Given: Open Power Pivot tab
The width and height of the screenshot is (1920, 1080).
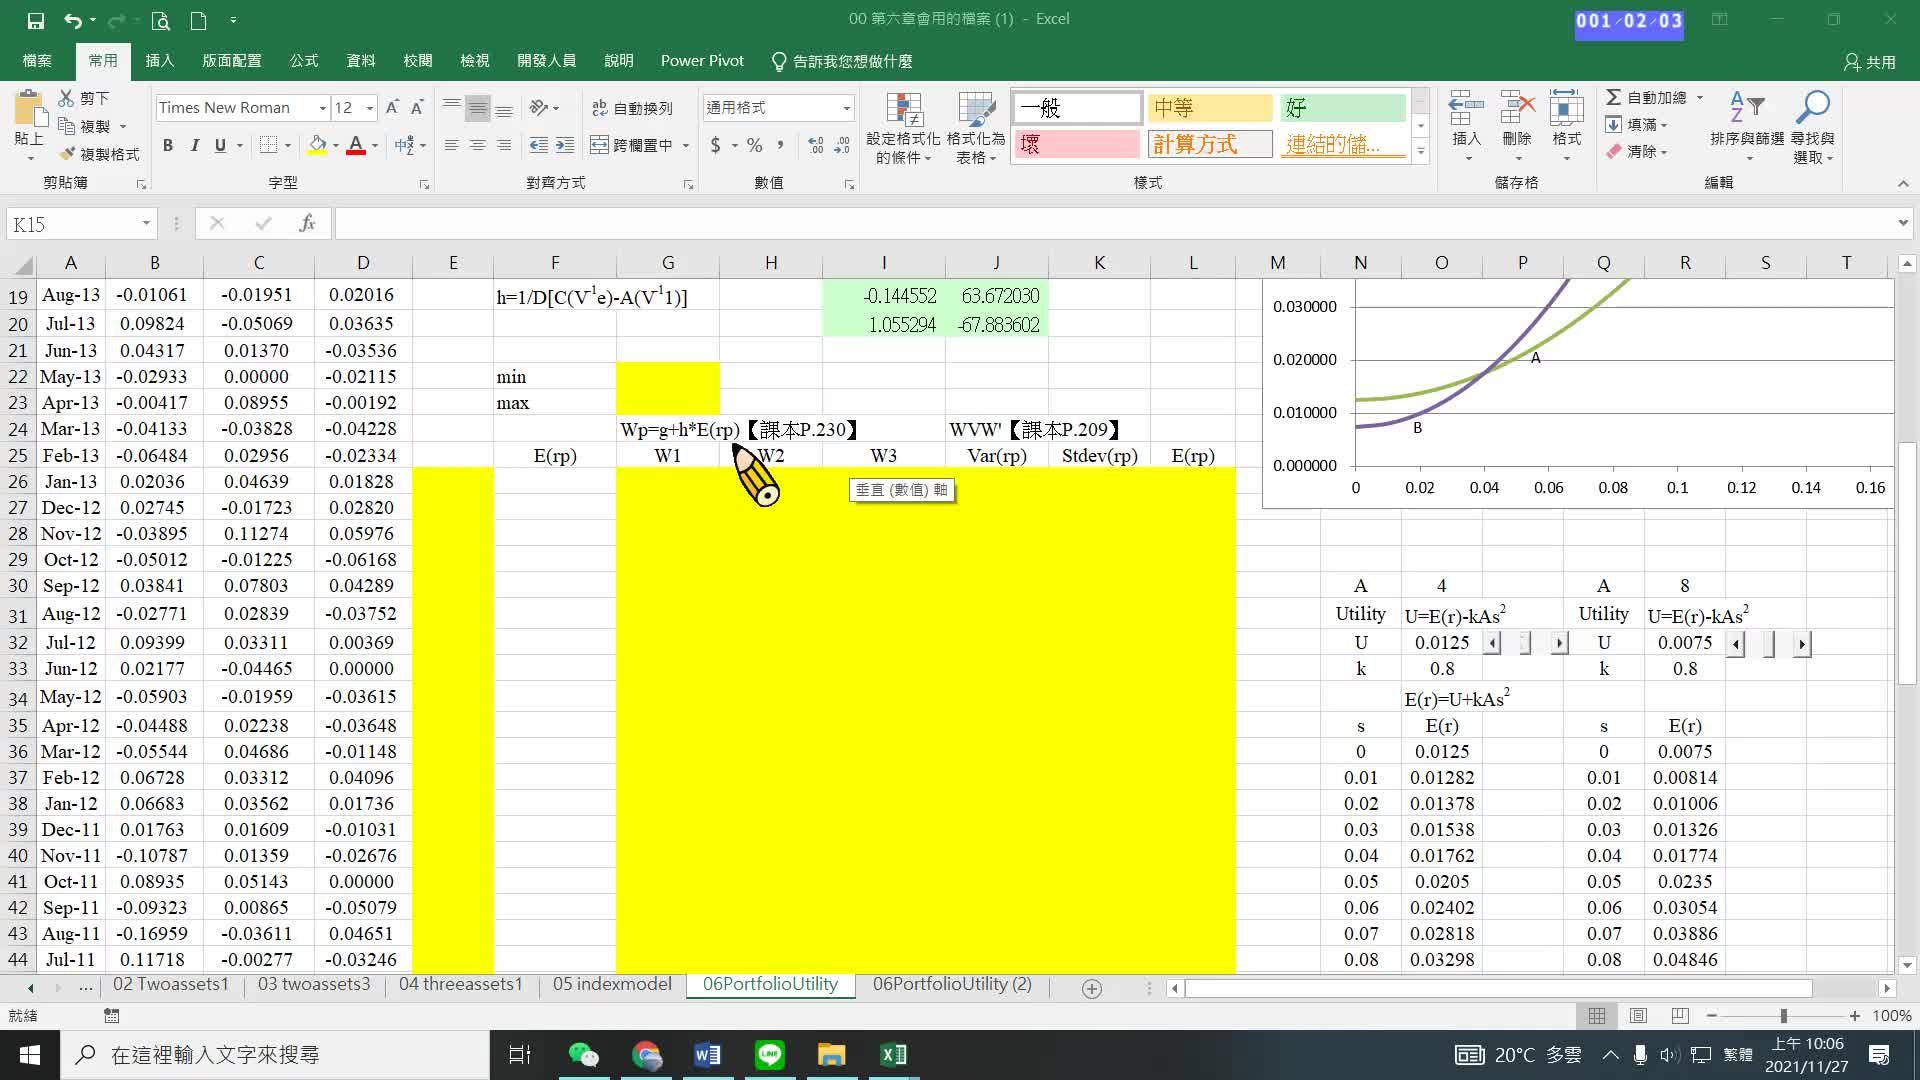Looking at the screenshot, I should click(702, 61).
